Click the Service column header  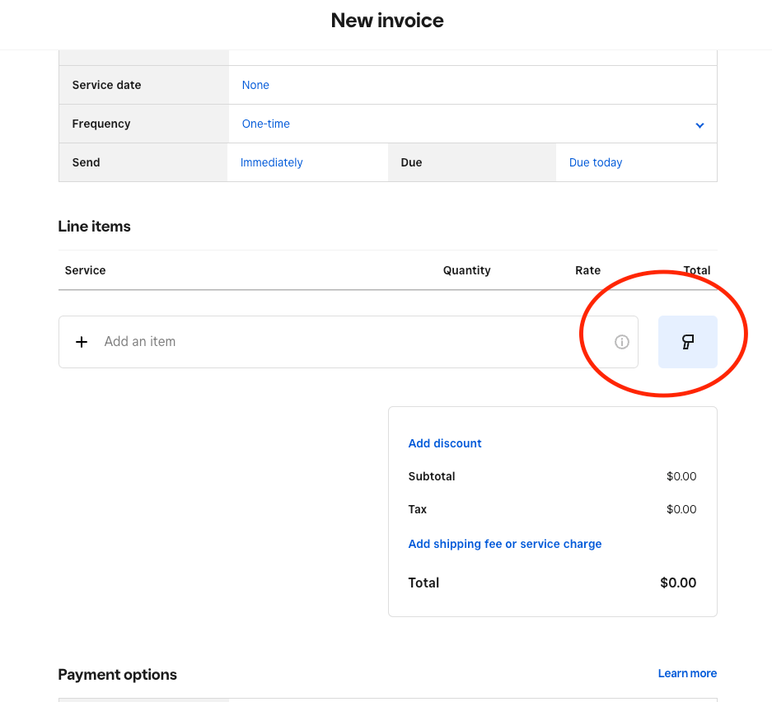[85, 270]
